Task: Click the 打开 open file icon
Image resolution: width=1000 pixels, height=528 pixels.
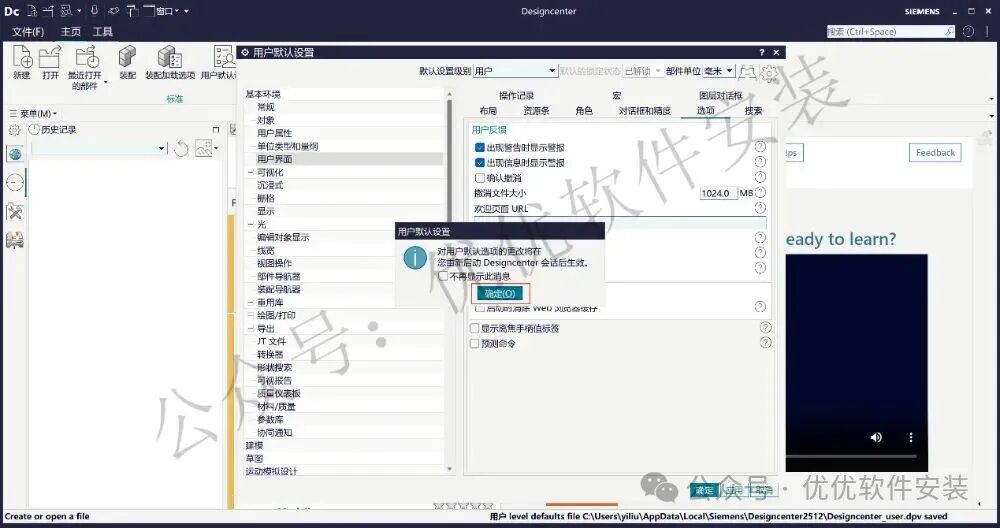Action: (x=50, y=57)
